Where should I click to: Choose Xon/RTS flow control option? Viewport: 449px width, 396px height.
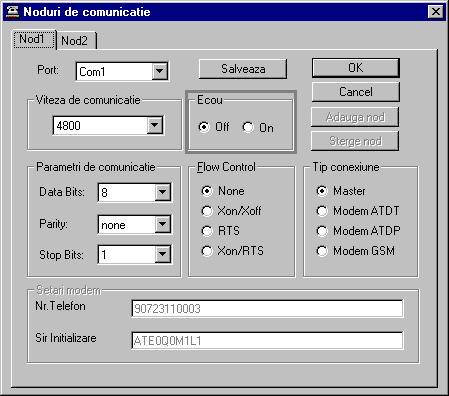(x=232, y=251)
